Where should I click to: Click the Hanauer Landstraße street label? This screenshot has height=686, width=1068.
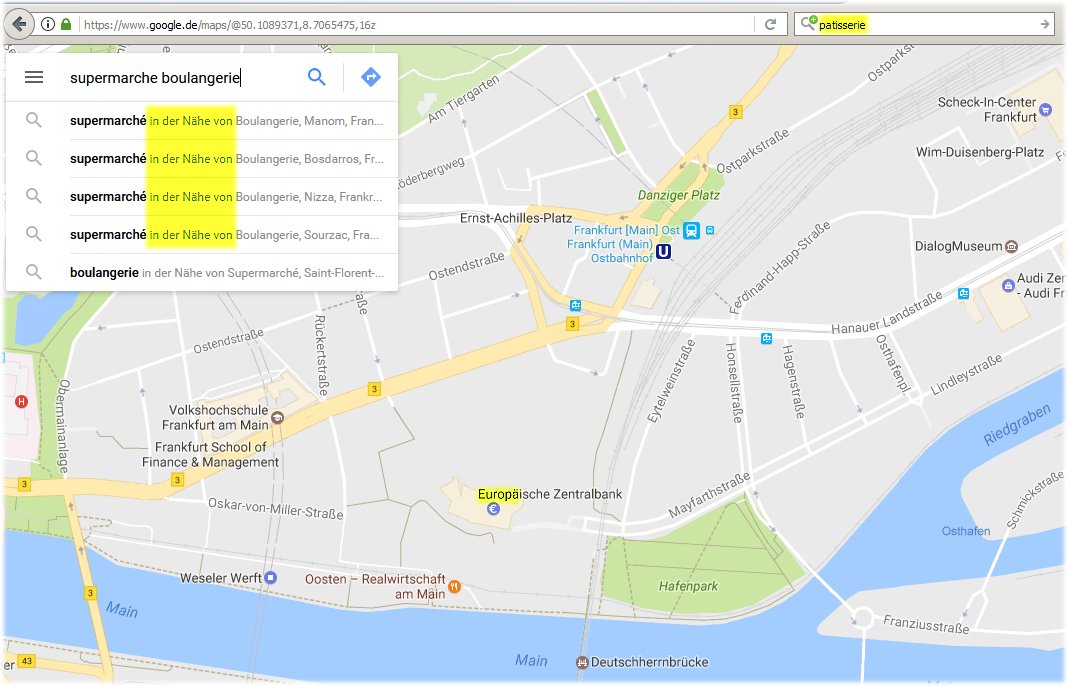click(x=887, y=313)
